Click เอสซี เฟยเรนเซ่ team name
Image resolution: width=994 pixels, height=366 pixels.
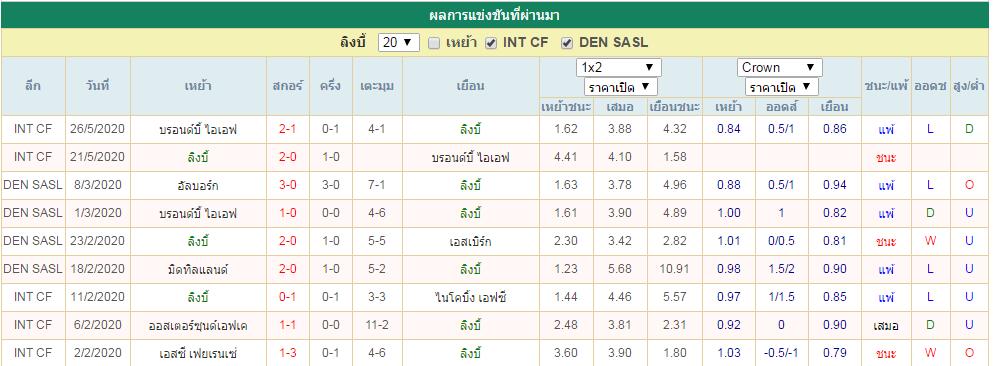click(x=198, y=353)
